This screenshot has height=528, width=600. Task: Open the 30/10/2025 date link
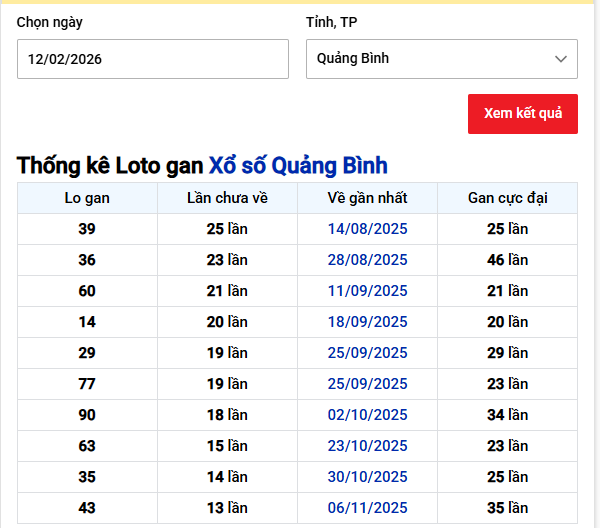pos(367,477)
